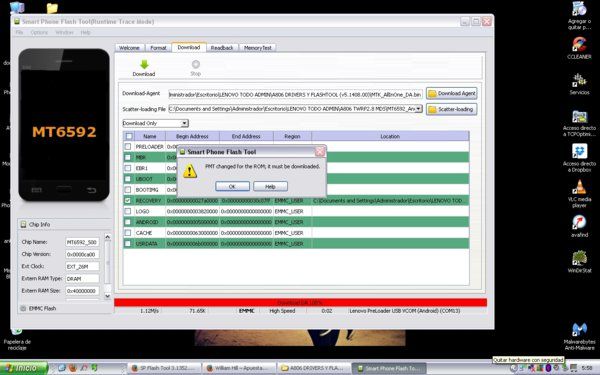
Task: Click the Stop icon
Action: pos(196,64)
